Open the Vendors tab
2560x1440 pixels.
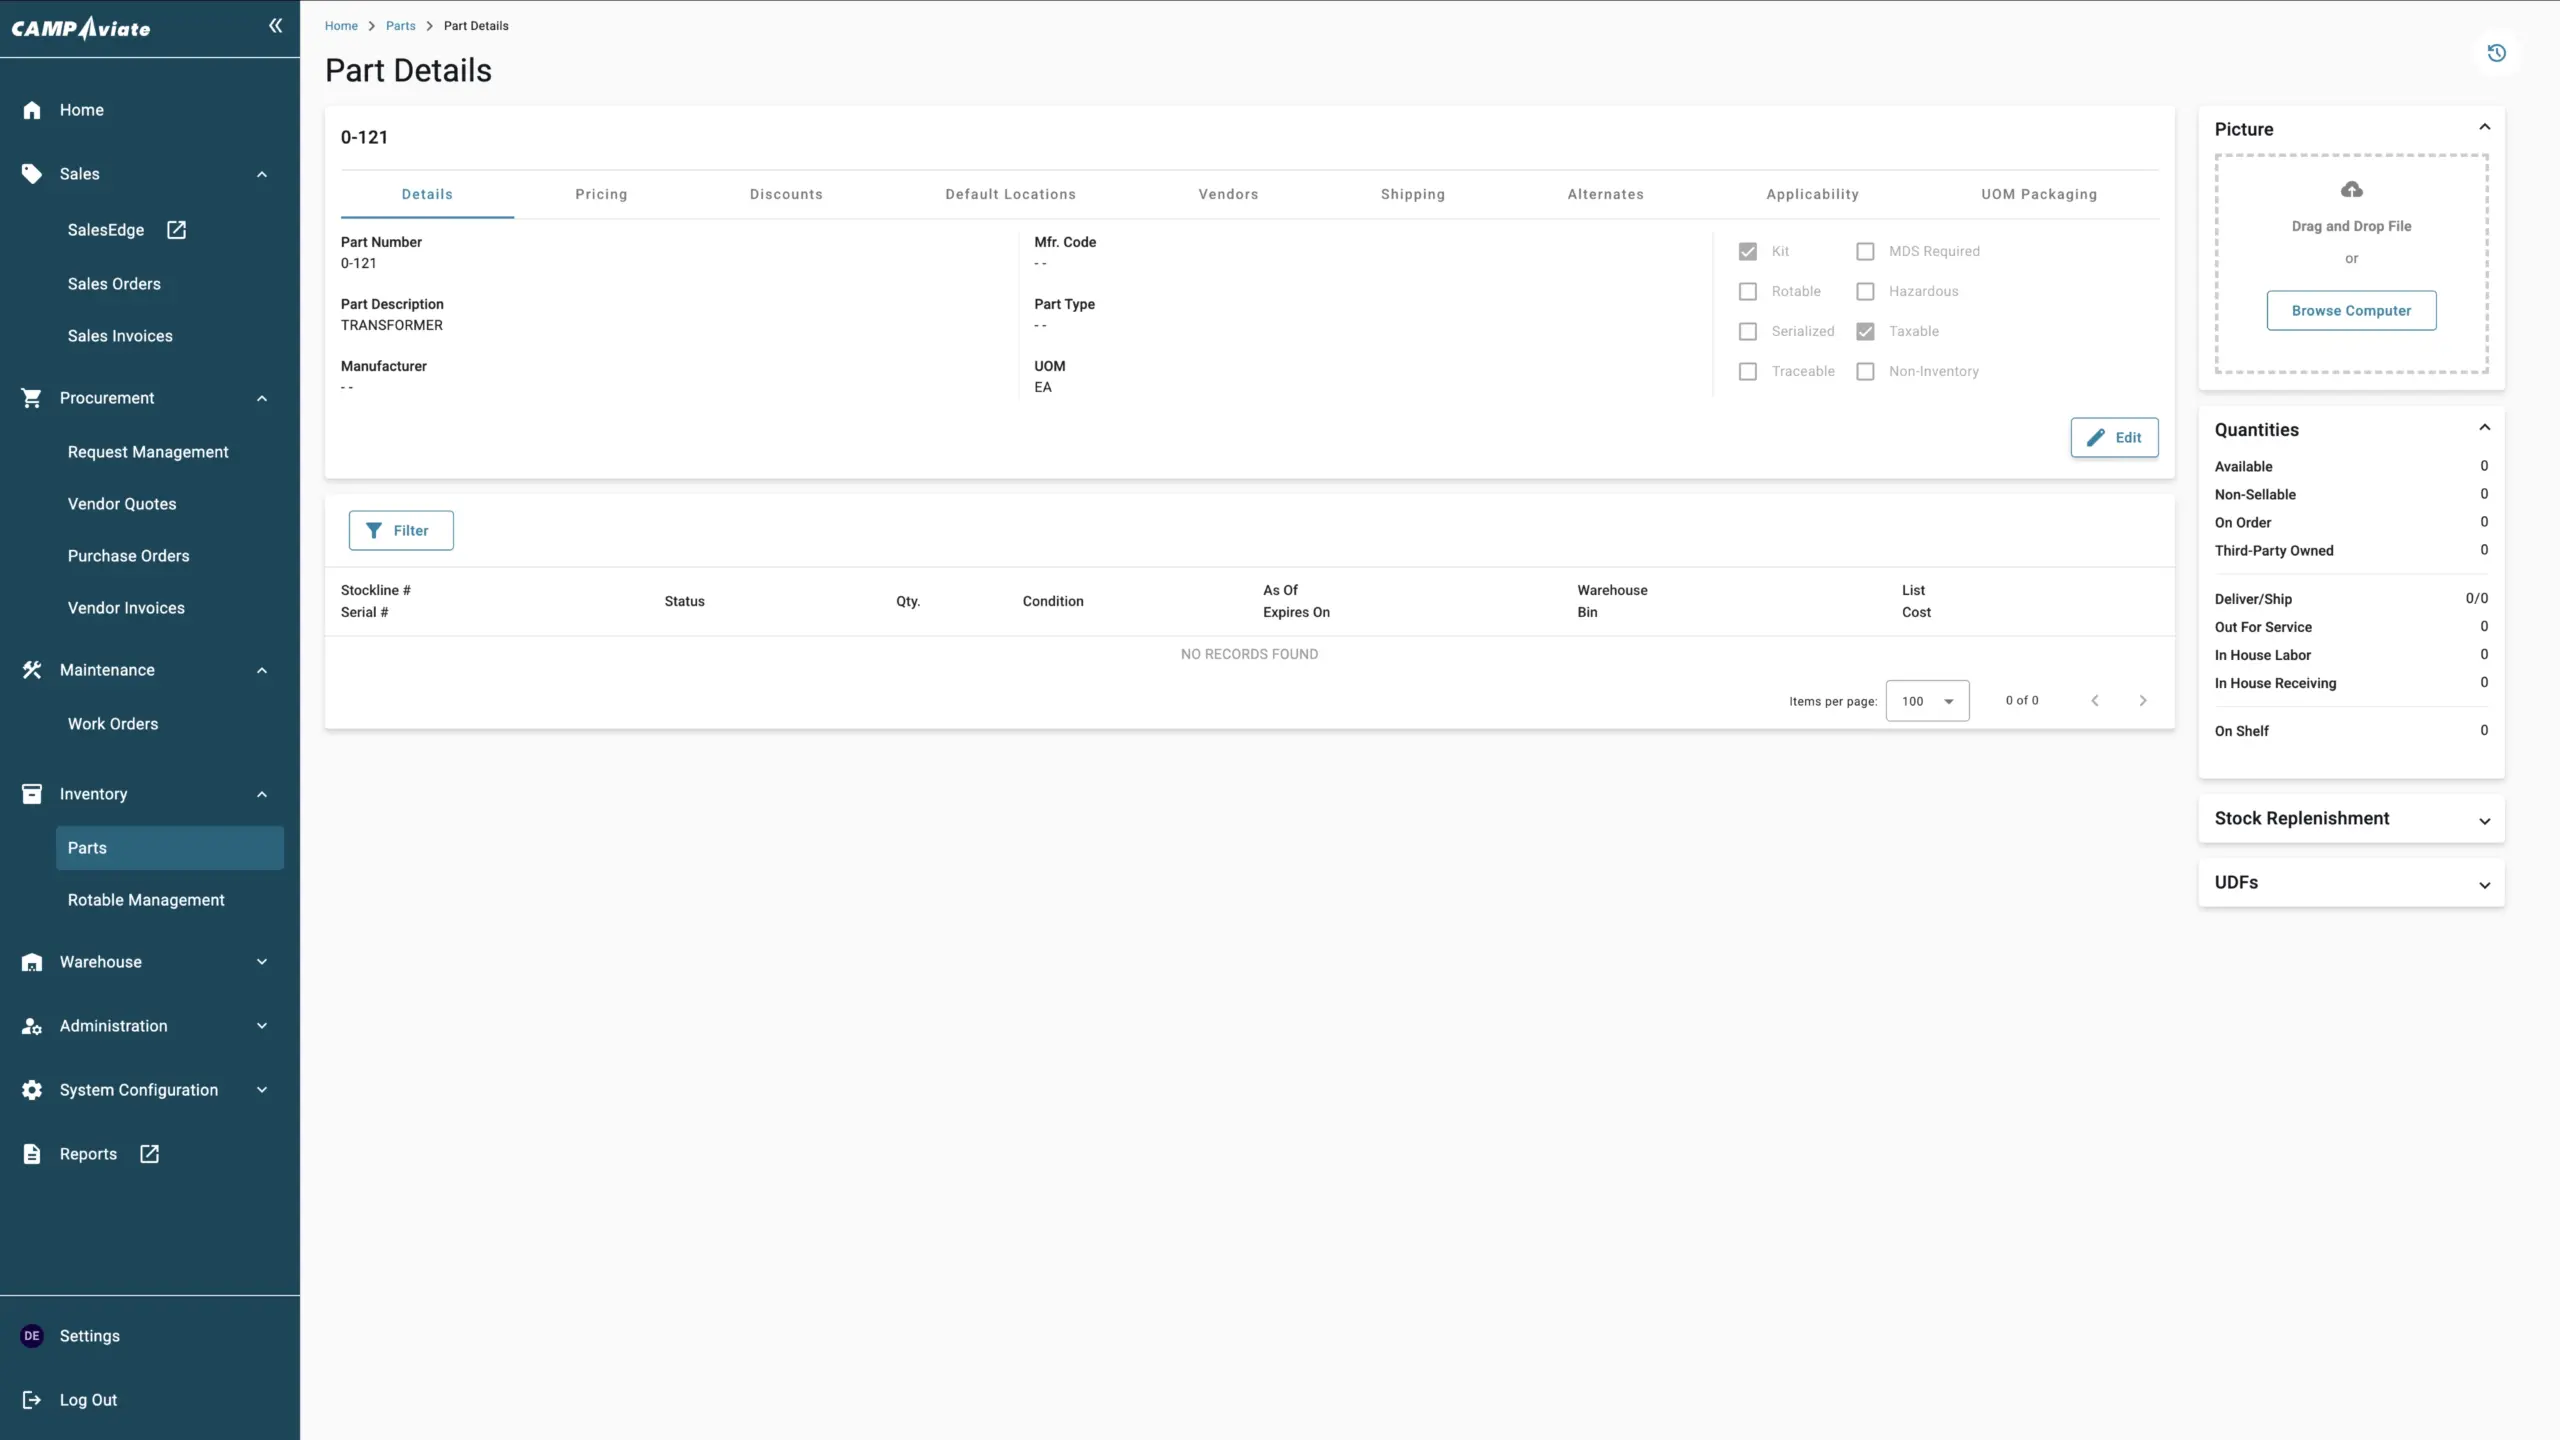(1228, 194)
